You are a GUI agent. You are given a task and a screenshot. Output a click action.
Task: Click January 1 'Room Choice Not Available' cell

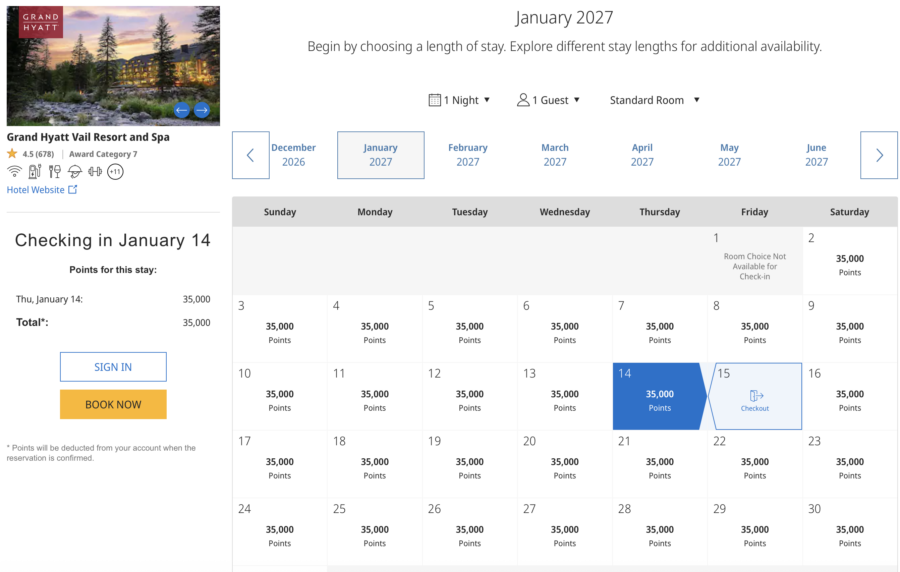point(755,261)
